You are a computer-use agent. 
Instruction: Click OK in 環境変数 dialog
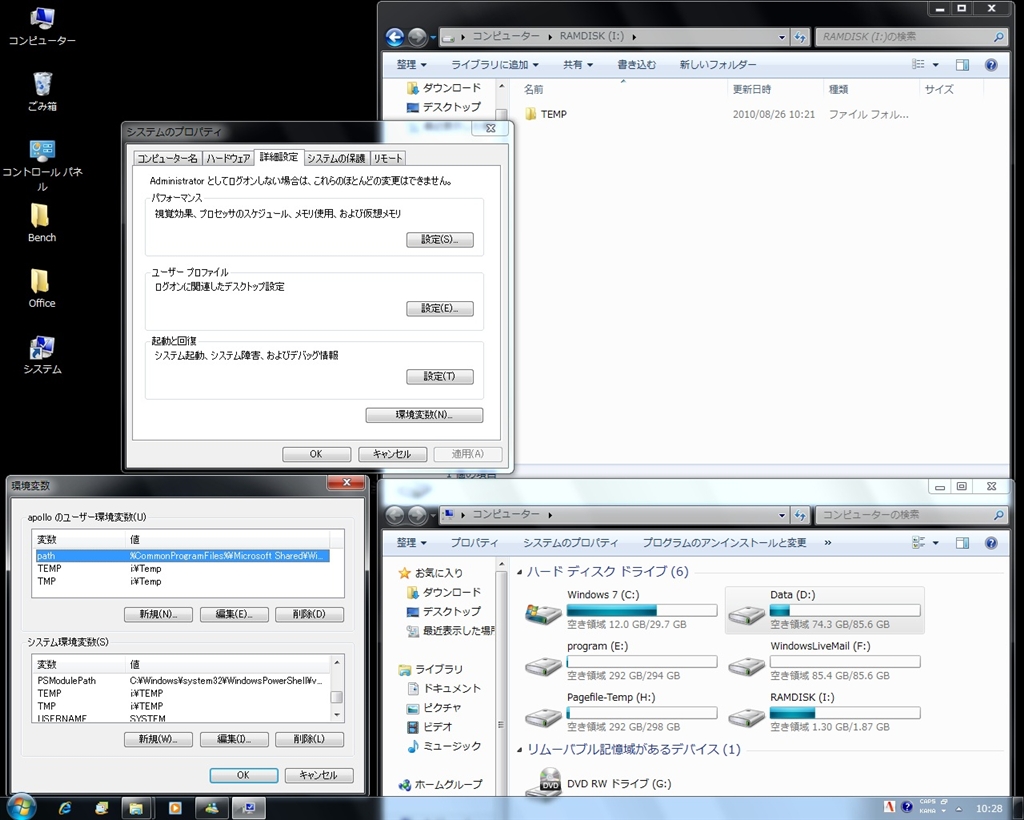243,775
